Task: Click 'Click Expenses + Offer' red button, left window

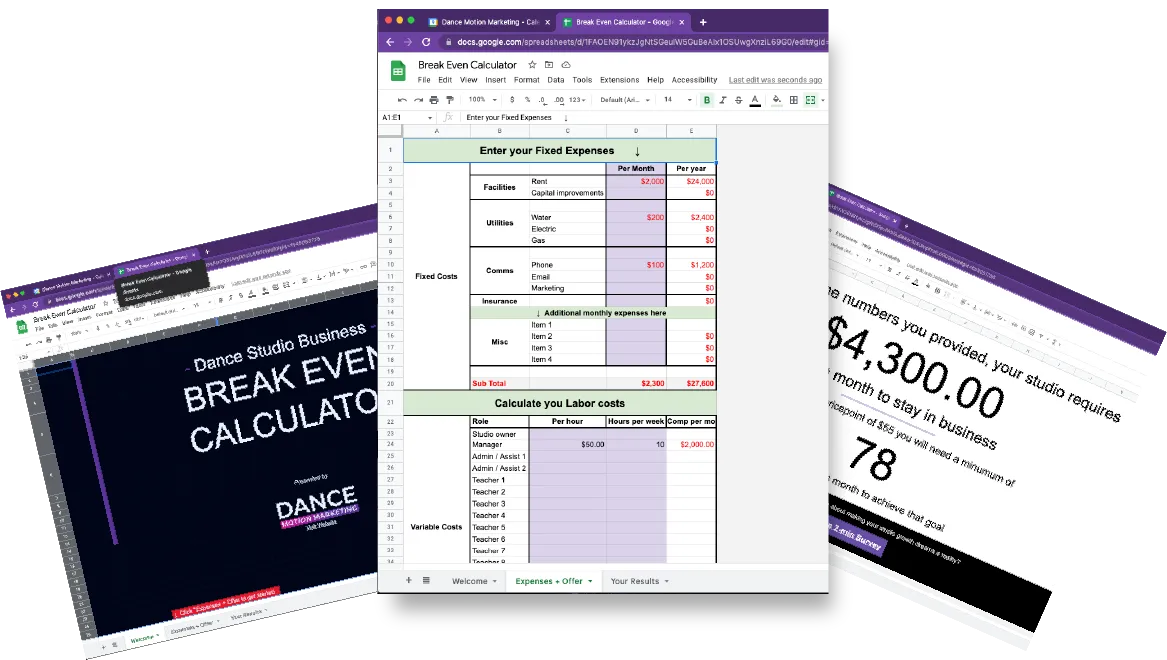Action: [227, 601]
